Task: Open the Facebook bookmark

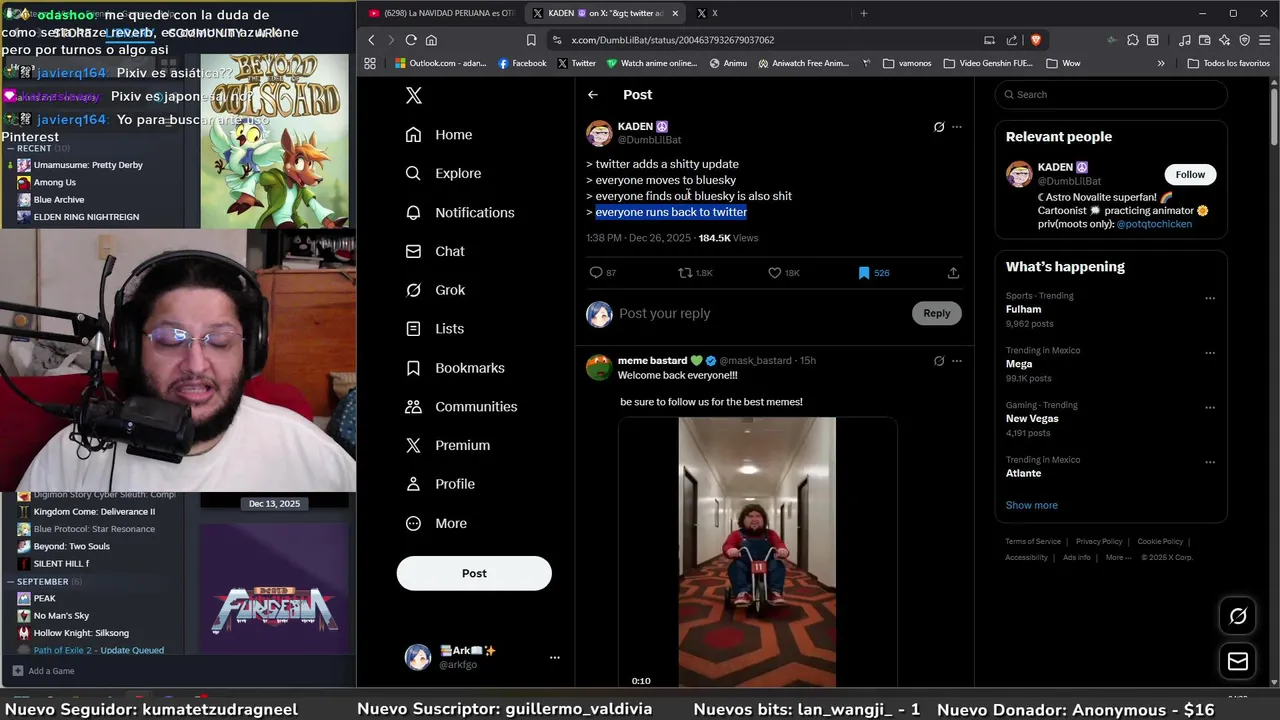Action: pos(521,63)
